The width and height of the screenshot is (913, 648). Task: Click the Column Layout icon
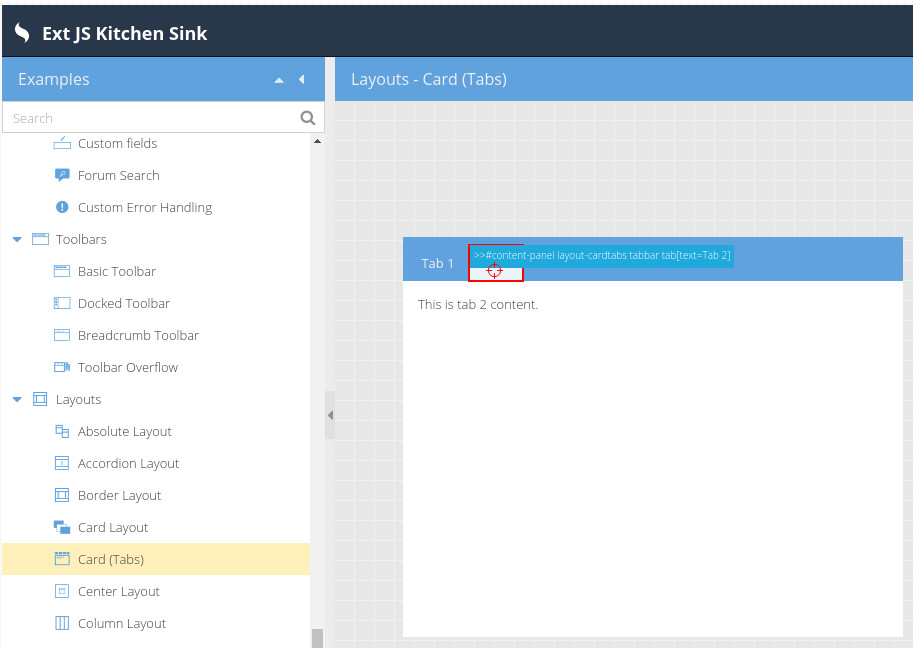[x=62, y=623]
